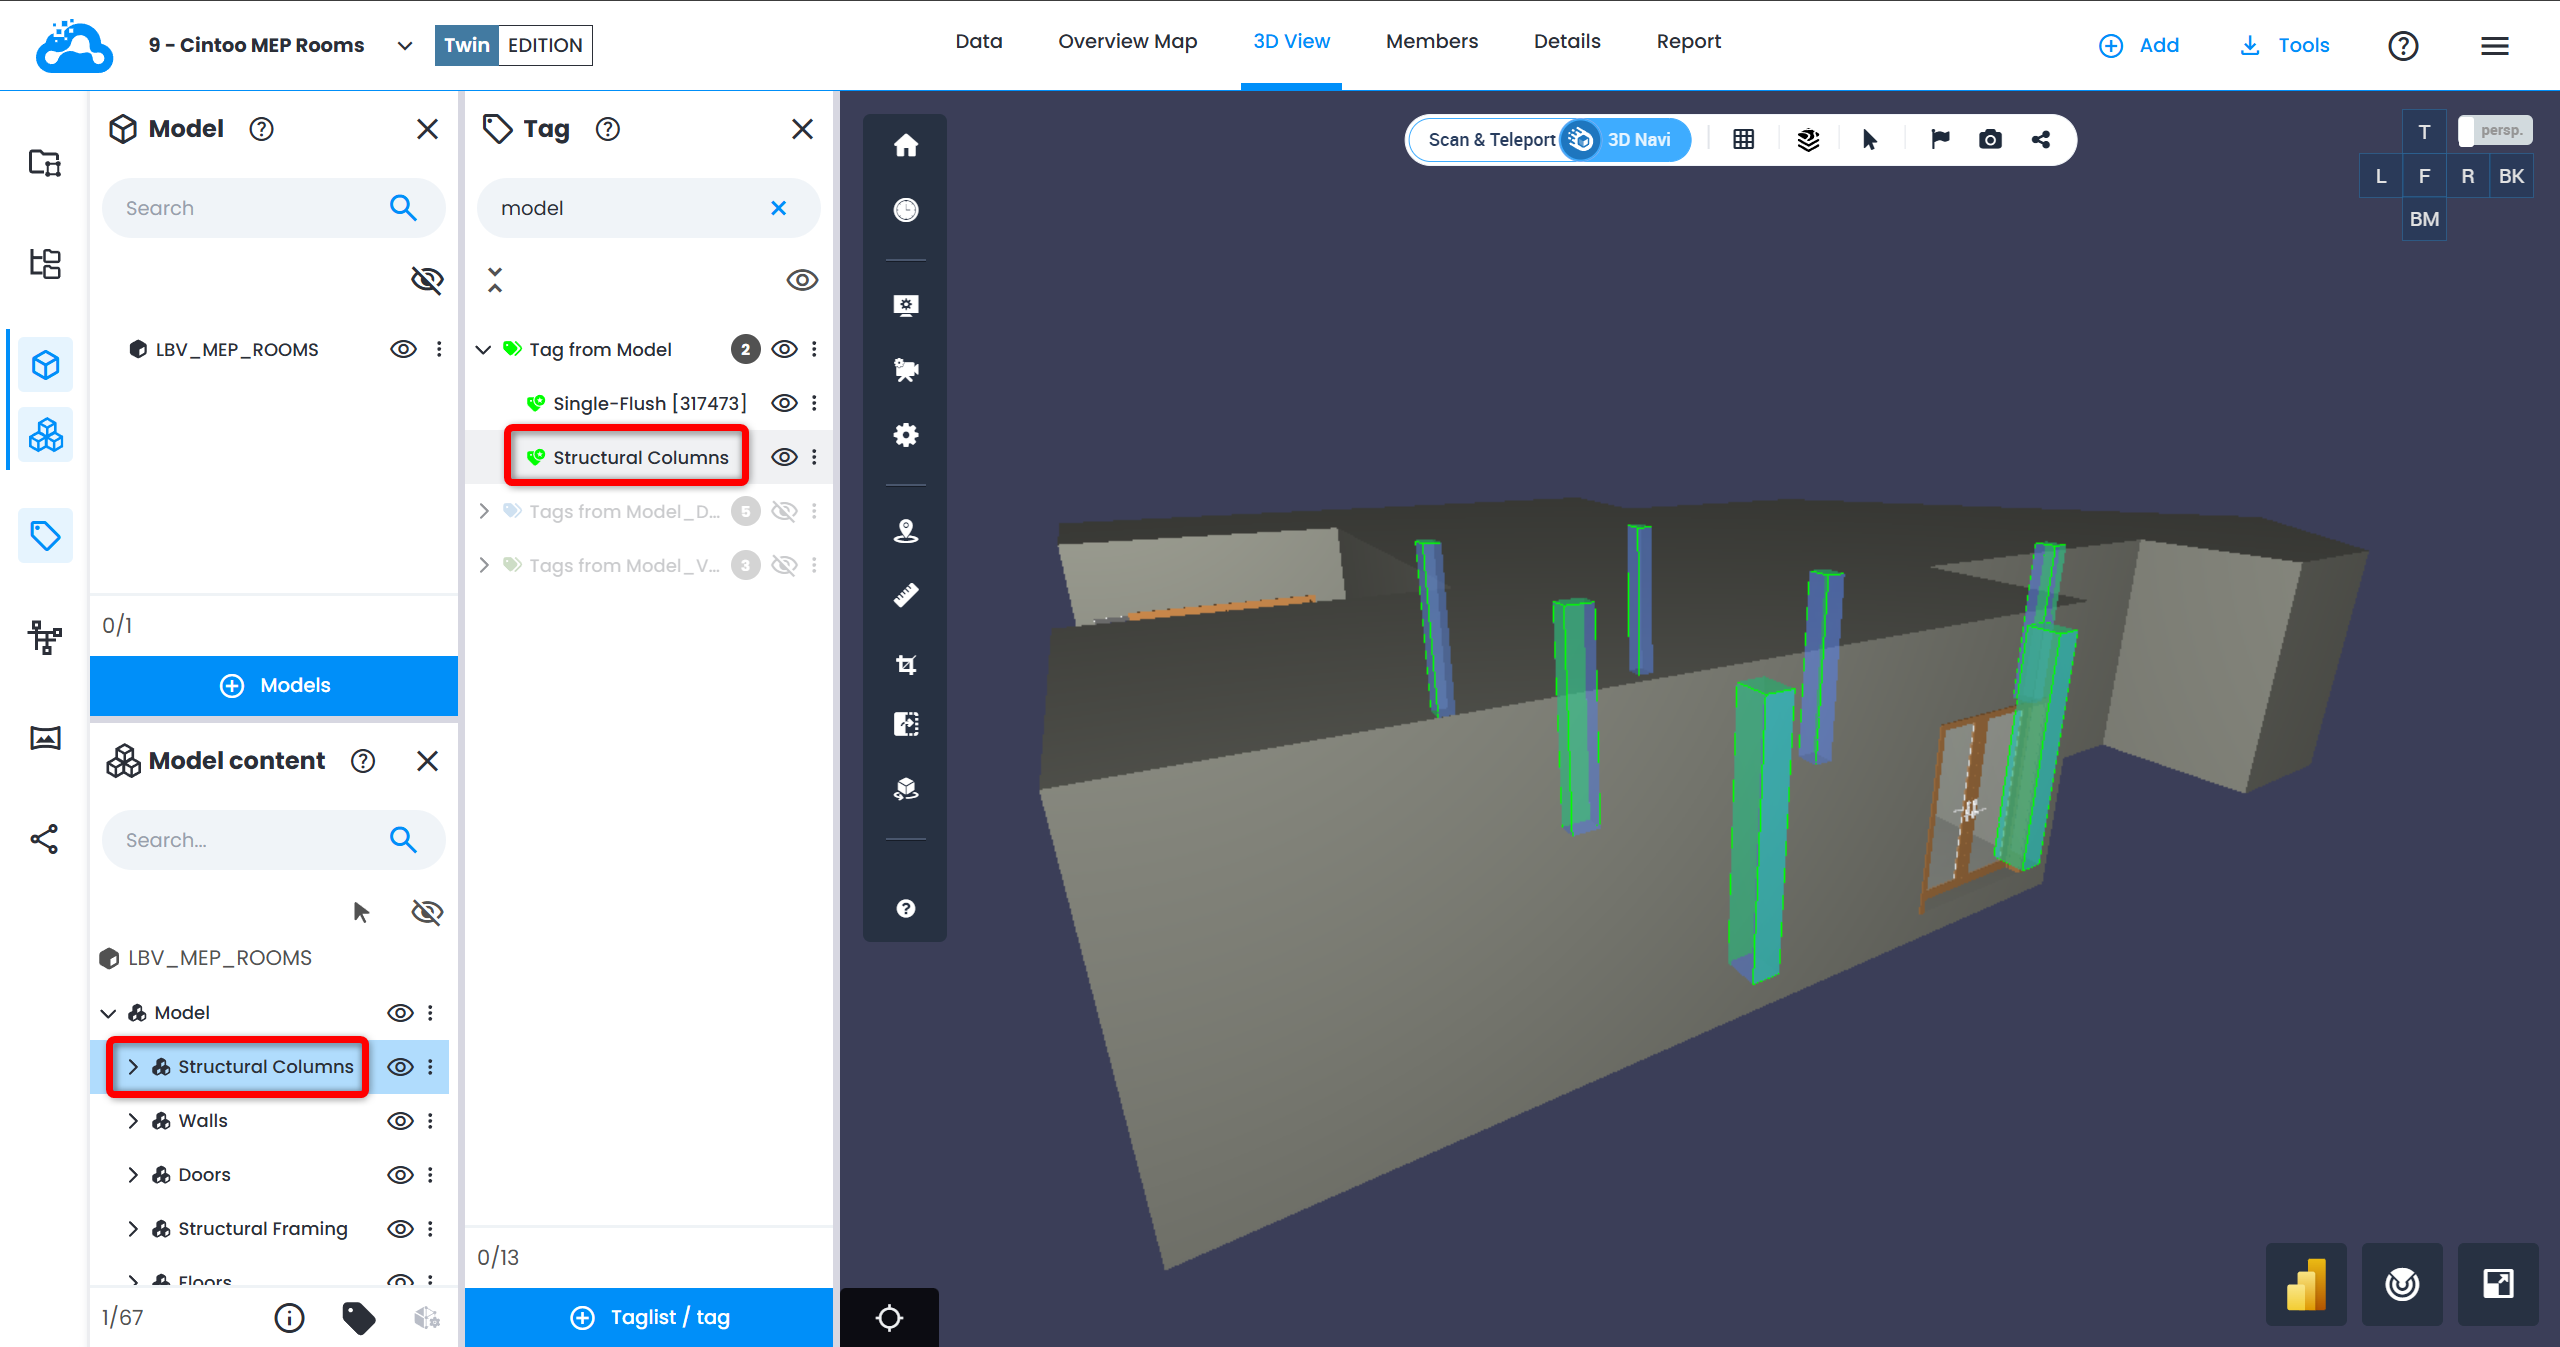Click the home view icon
This screenshot has width=2560, height=1347.
[905, 146]
